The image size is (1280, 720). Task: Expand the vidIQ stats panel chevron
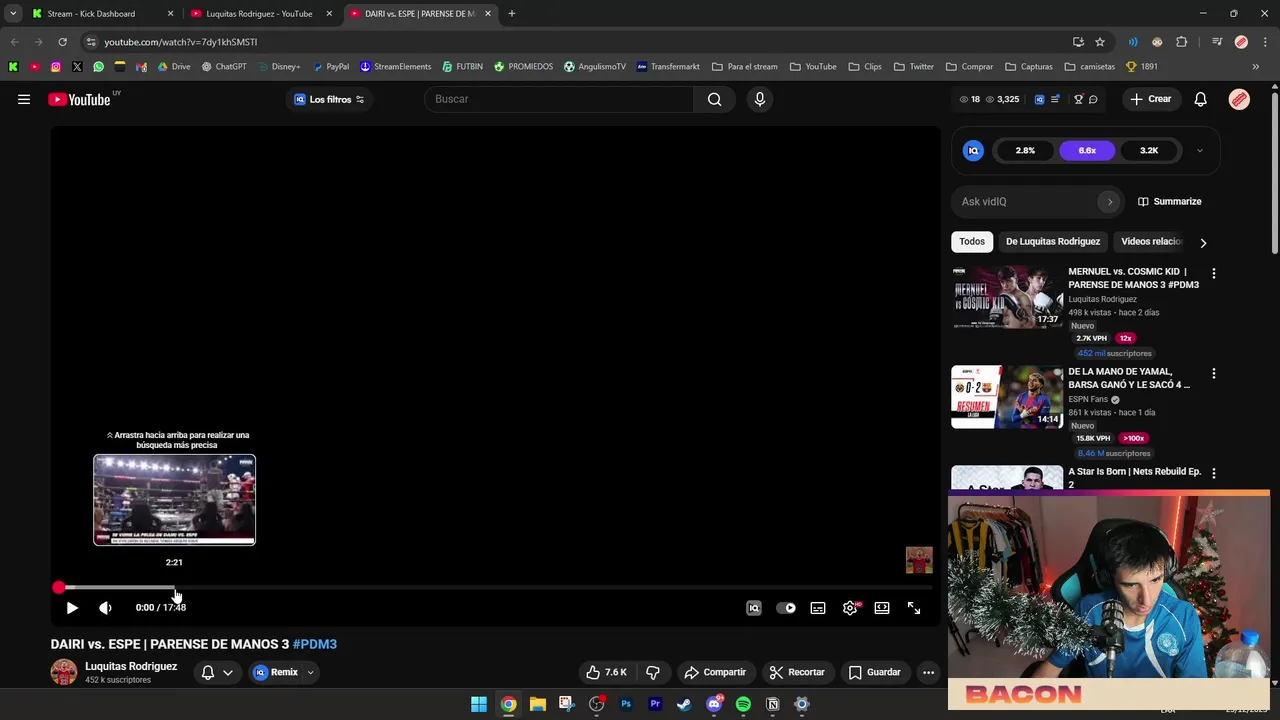pos(1200,151)
